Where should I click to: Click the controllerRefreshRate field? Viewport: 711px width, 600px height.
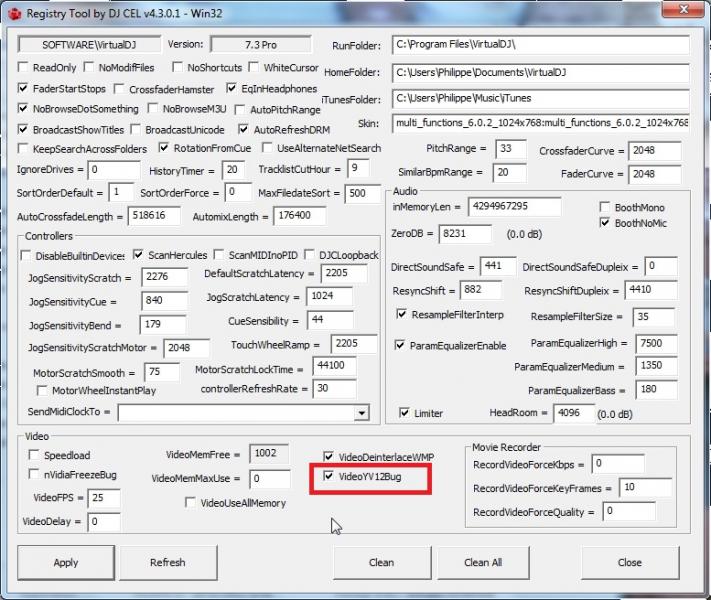point(334,389)
